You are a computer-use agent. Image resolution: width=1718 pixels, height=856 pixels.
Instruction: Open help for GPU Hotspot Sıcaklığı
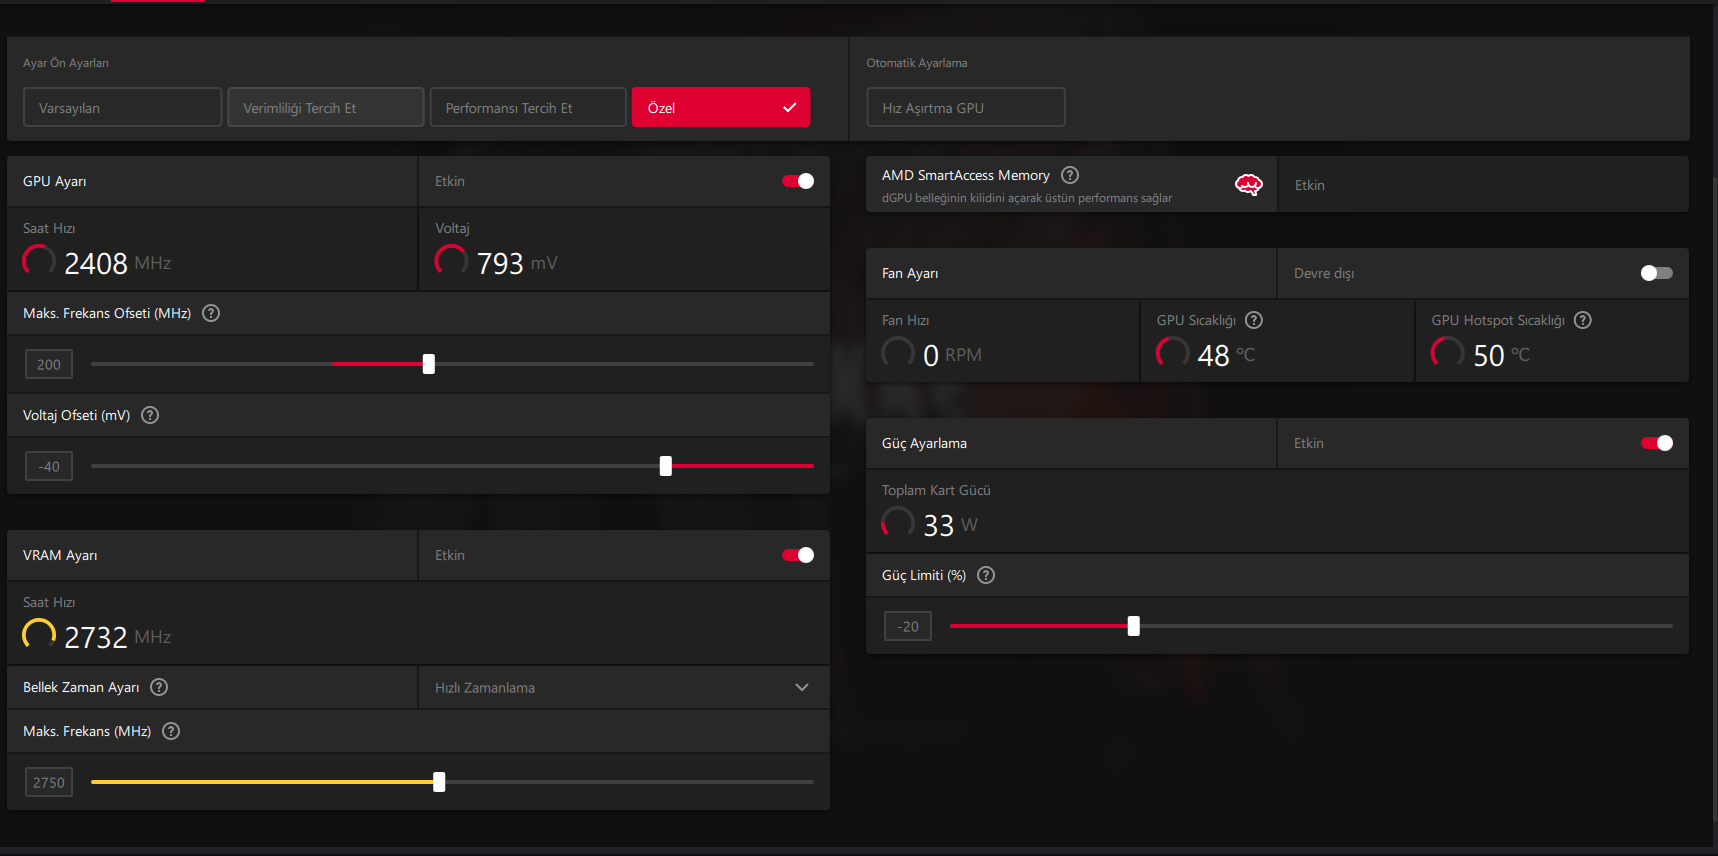coord(1583,320)
